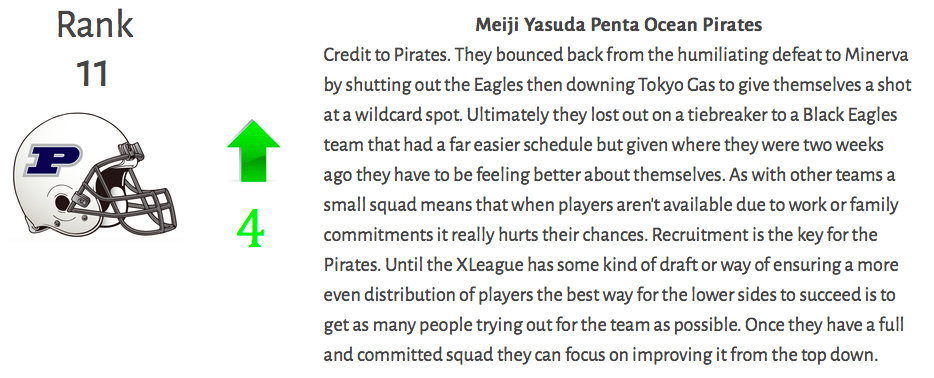Click the Meiji Yasuda Penta Ocean Pirates title
Viewport: 934px width, 378px height.
tap(618, 26)
